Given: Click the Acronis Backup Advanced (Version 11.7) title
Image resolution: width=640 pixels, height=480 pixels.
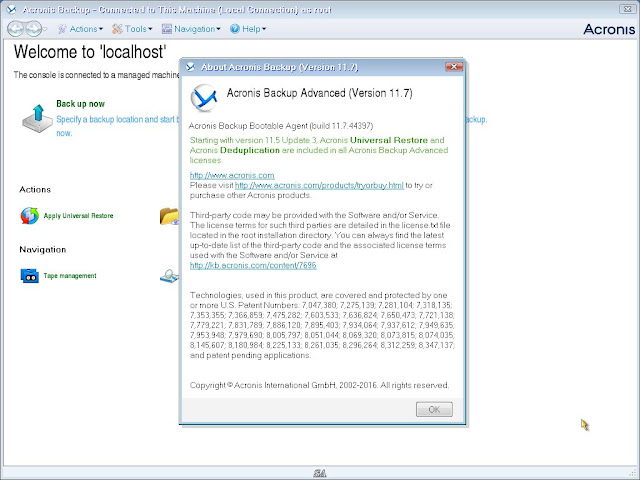Looking at the screenshot, I should pyautogui.click(x=320, y=93).
